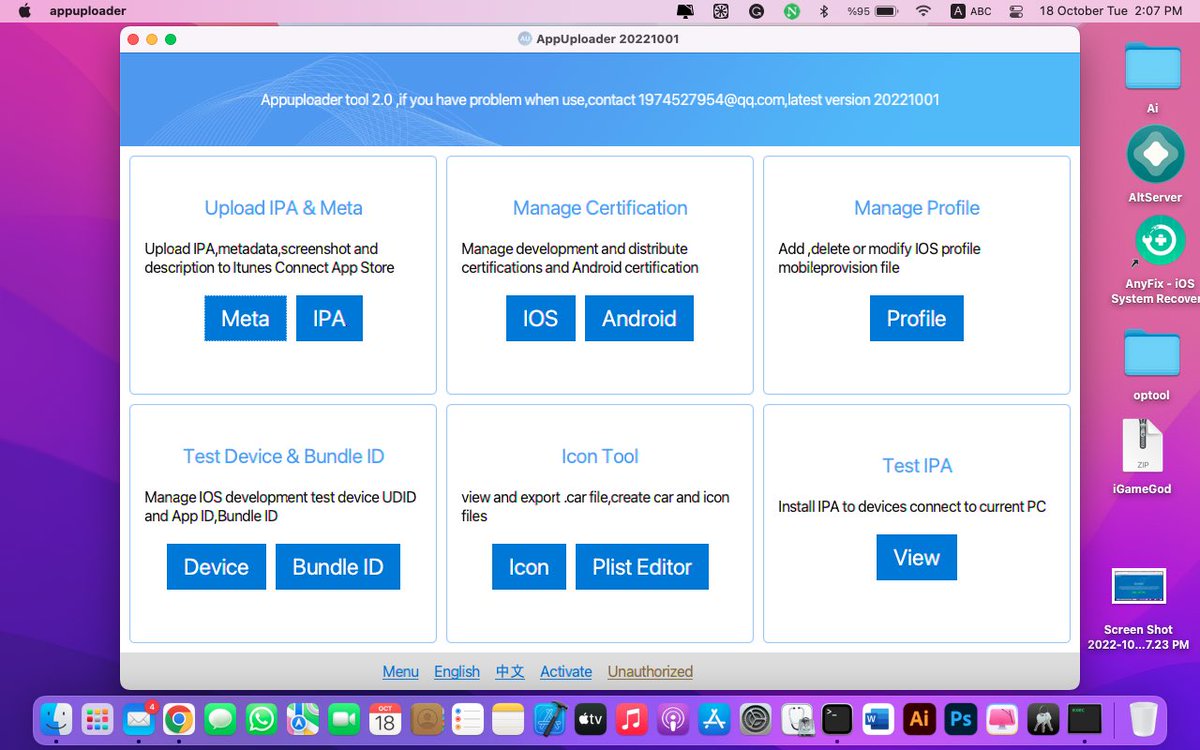Open Control Center in menu bar
Image resolution: width=1200 pixels, height=750 pixels.
pos(1016,11)
